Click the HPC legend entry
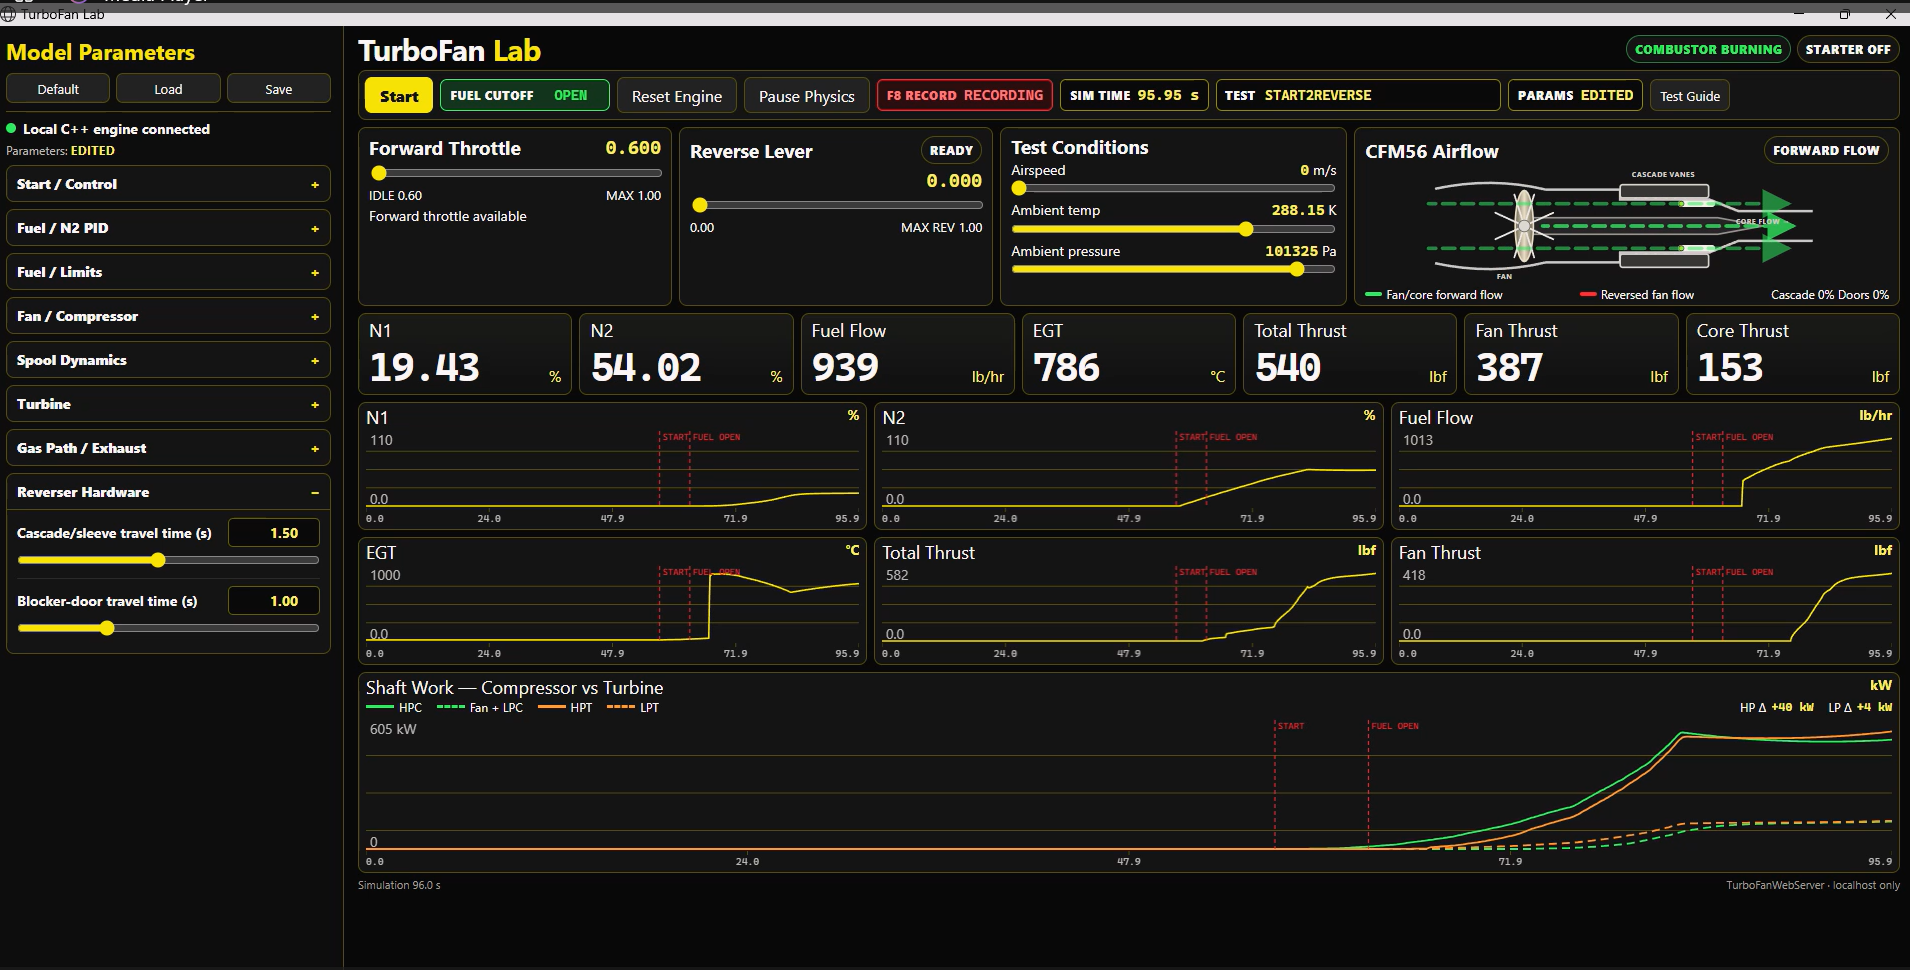This screenshot has width=1910, height=970. point(394,707)
